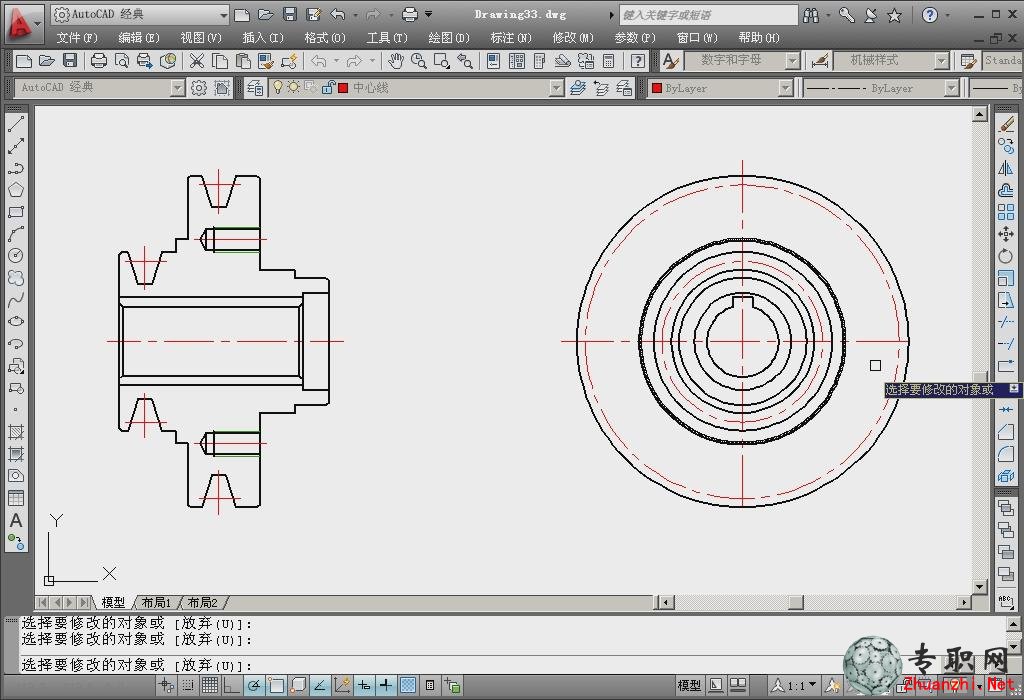Select the Hatch tool

point(16,432)
